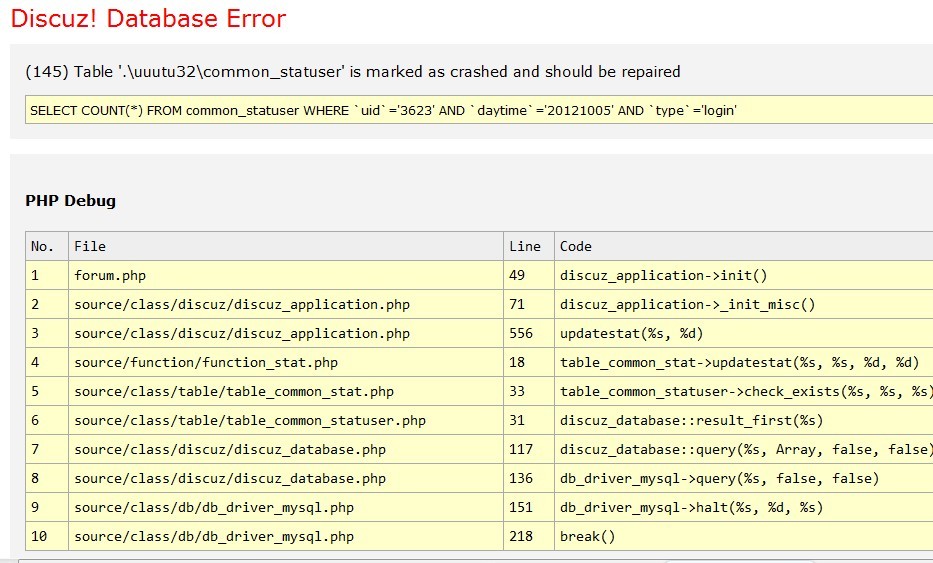Click the 'Line' column header
The image size is (933, 563).
pos(525,246)
